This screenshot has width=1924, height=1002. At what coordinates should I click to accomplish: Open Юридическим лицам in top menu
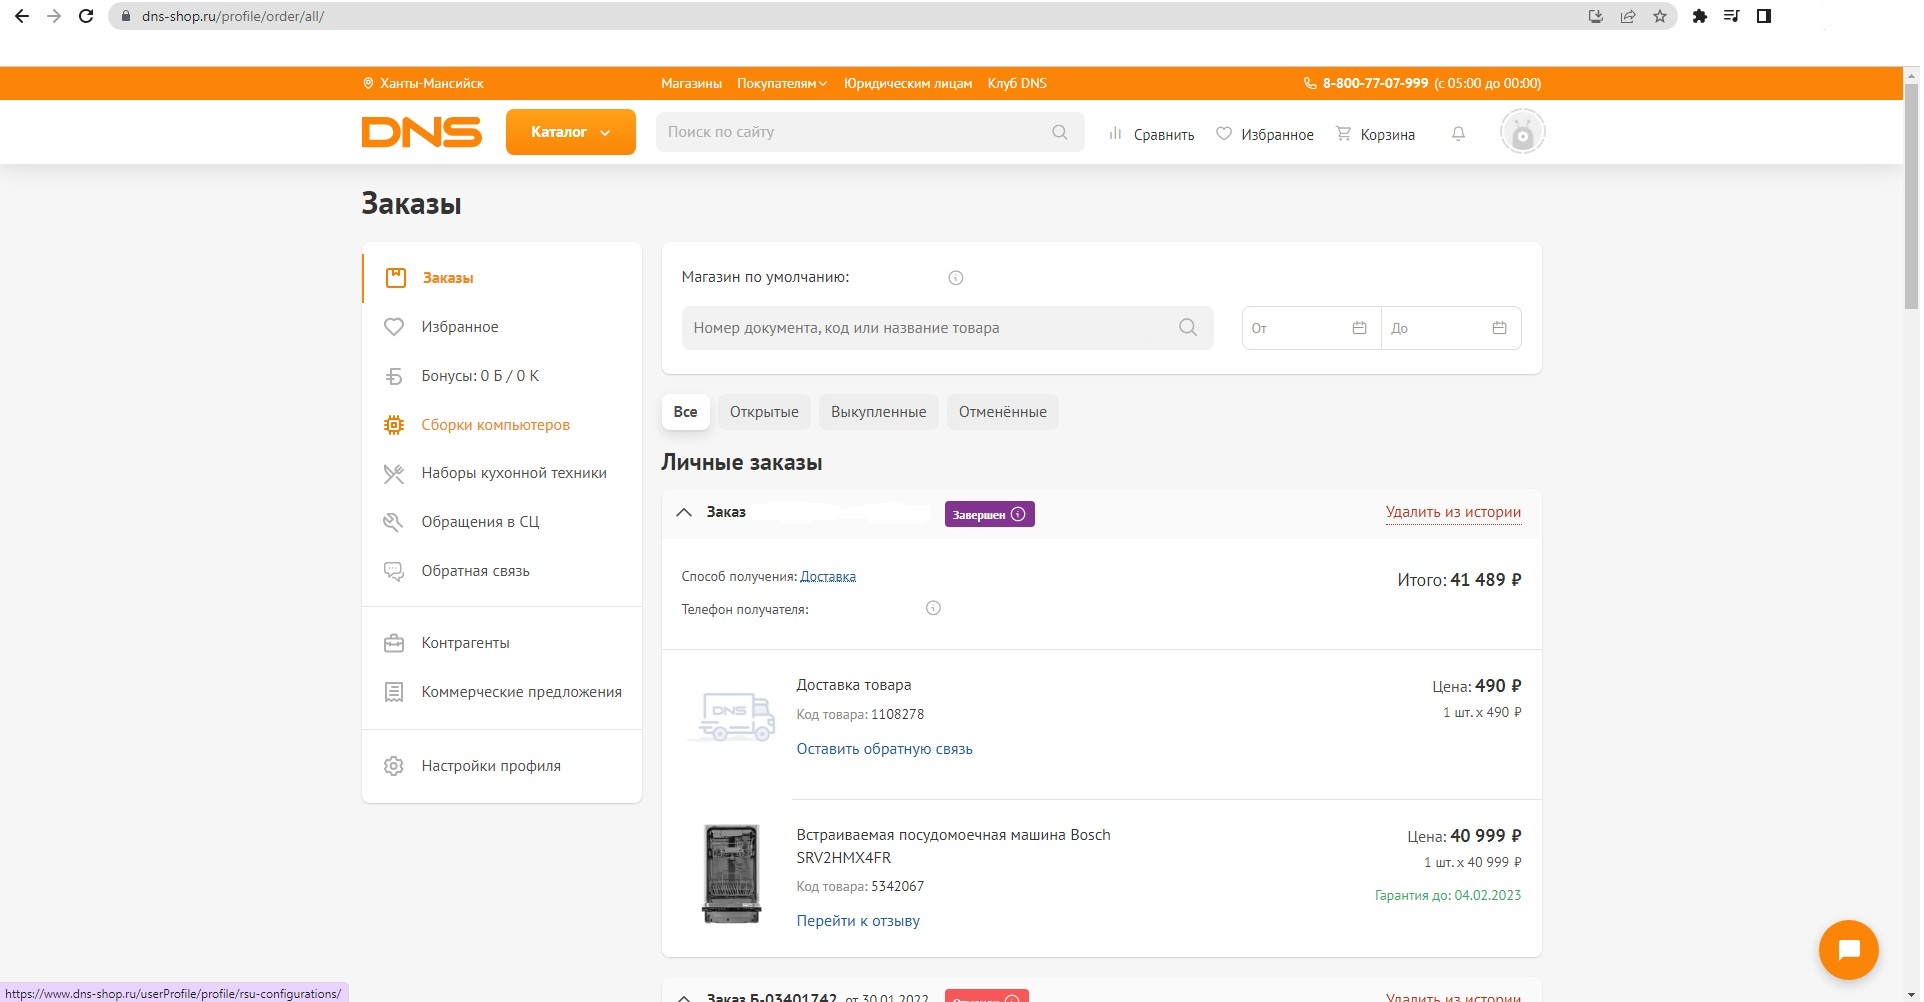pos(907,83)
